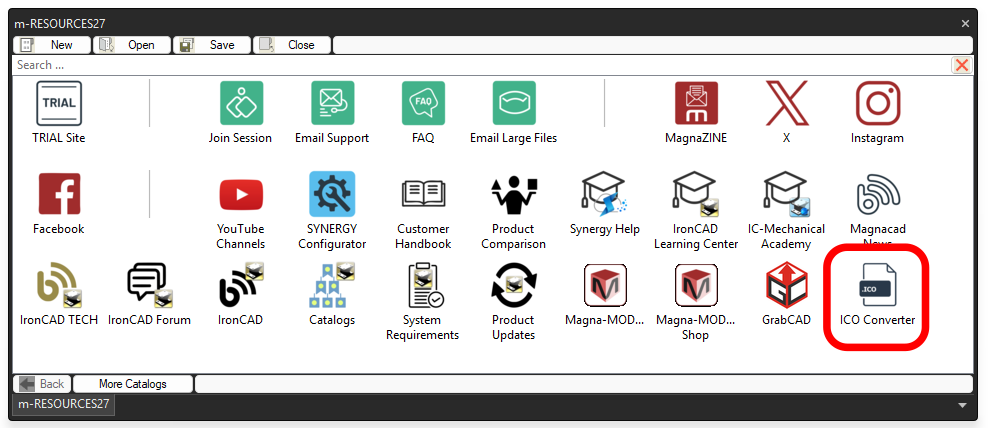Open the Facebook icon
The image size is (988, 428).
59,194
